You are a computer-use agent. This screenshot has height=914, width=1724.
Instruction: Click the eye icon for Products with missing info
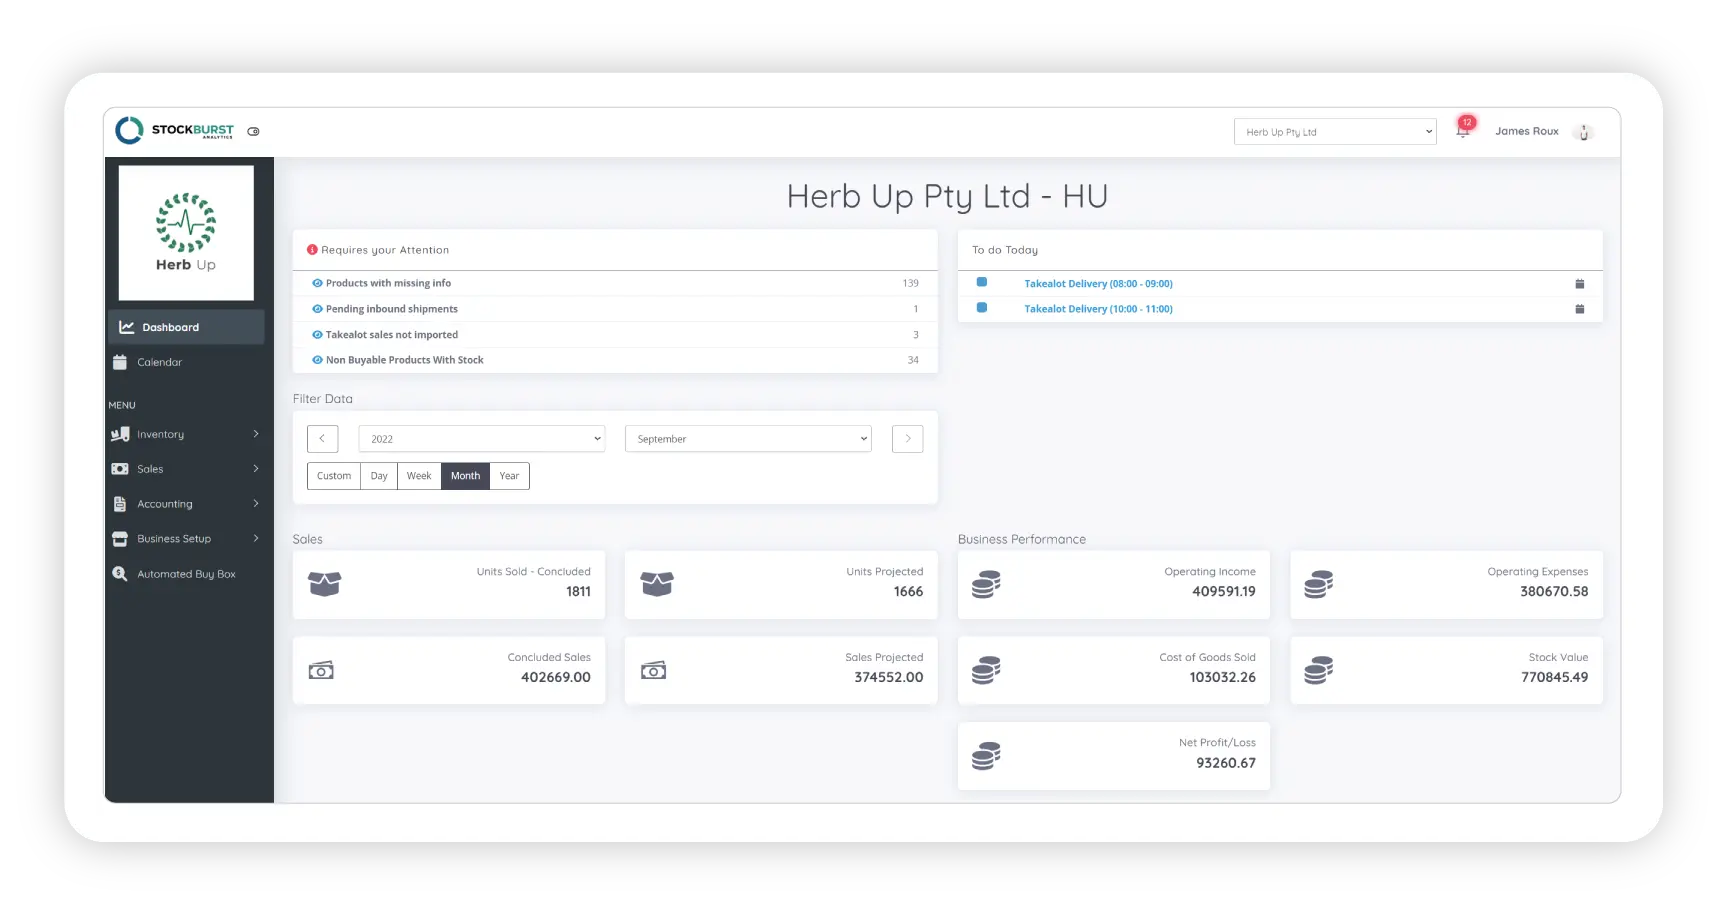coord(317,283)
